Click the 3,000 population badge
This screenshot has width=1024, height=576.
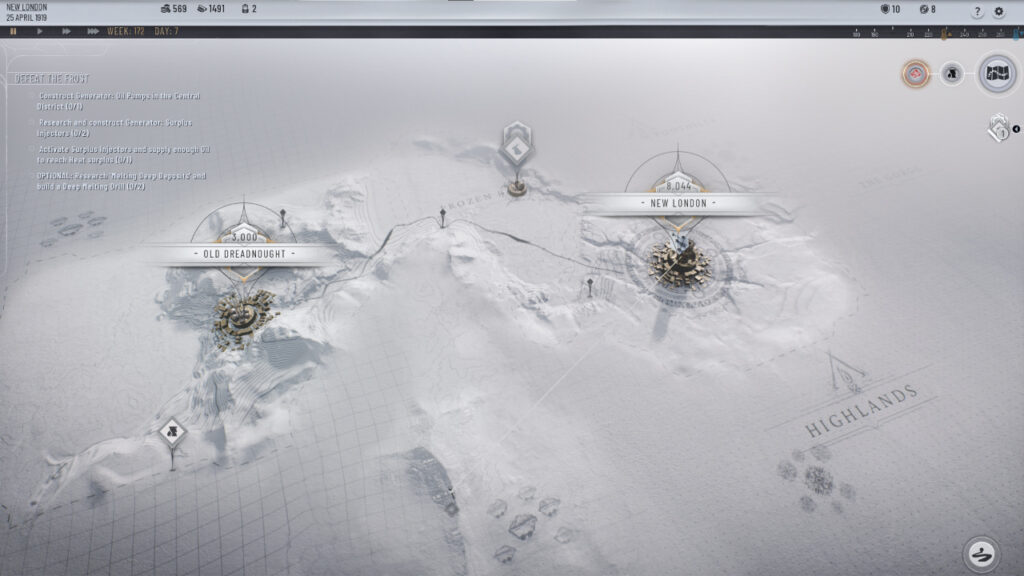(244, 236)
